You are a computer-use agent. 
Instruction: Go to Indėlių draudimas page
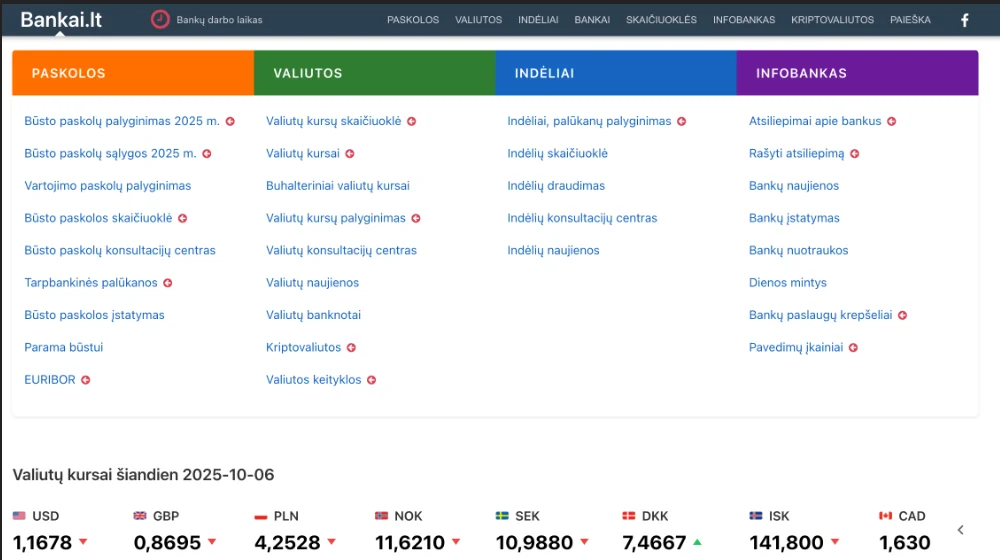pyautogui.click(x=556, y=186)
